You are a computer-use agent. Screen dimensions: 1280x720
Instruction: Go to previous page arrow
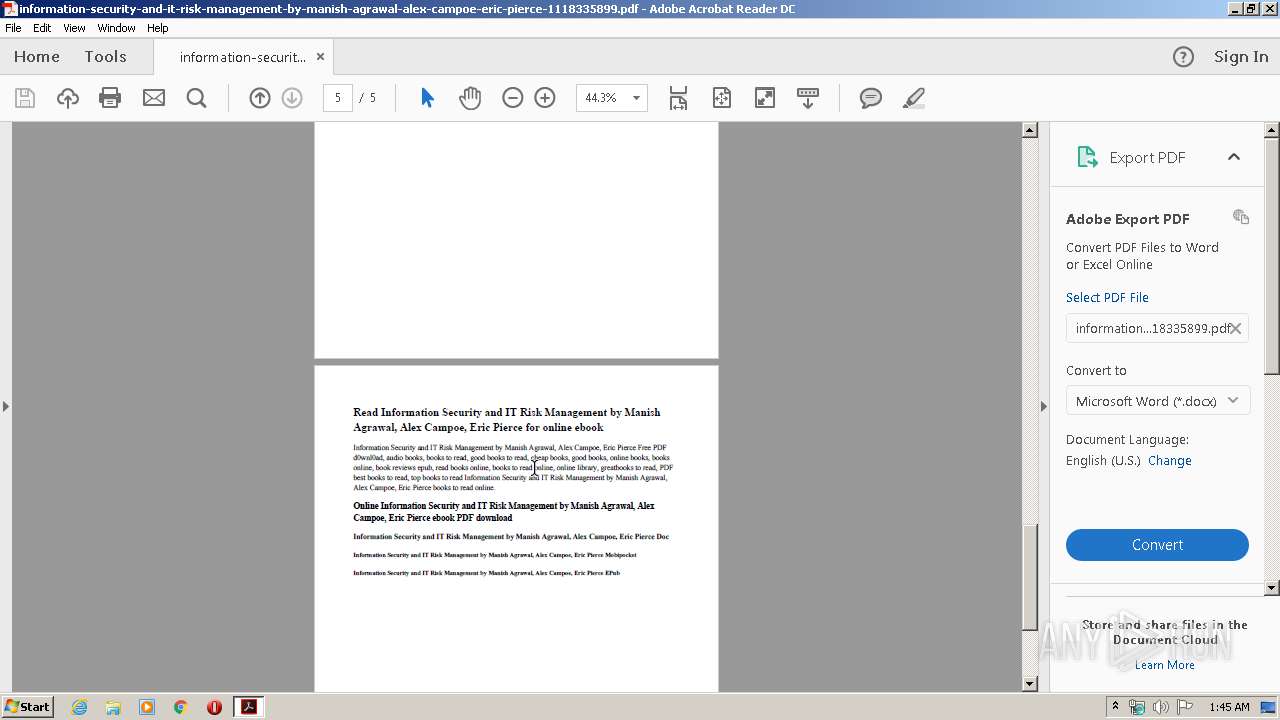point(260,98)
